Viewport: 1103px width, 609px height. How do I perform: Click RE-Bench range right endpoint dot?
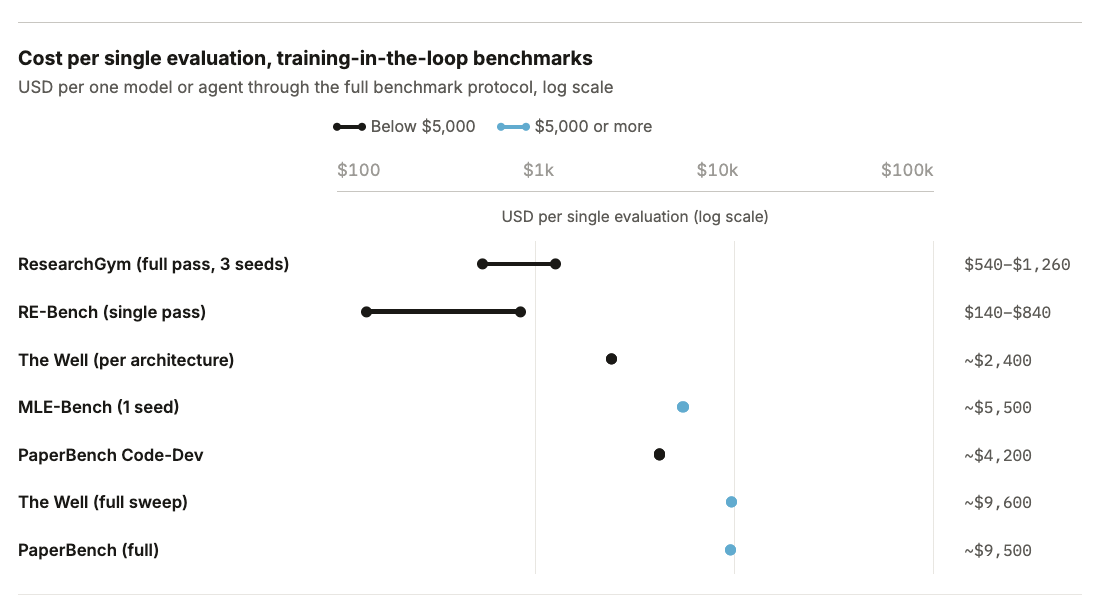(x=520, y=312)
